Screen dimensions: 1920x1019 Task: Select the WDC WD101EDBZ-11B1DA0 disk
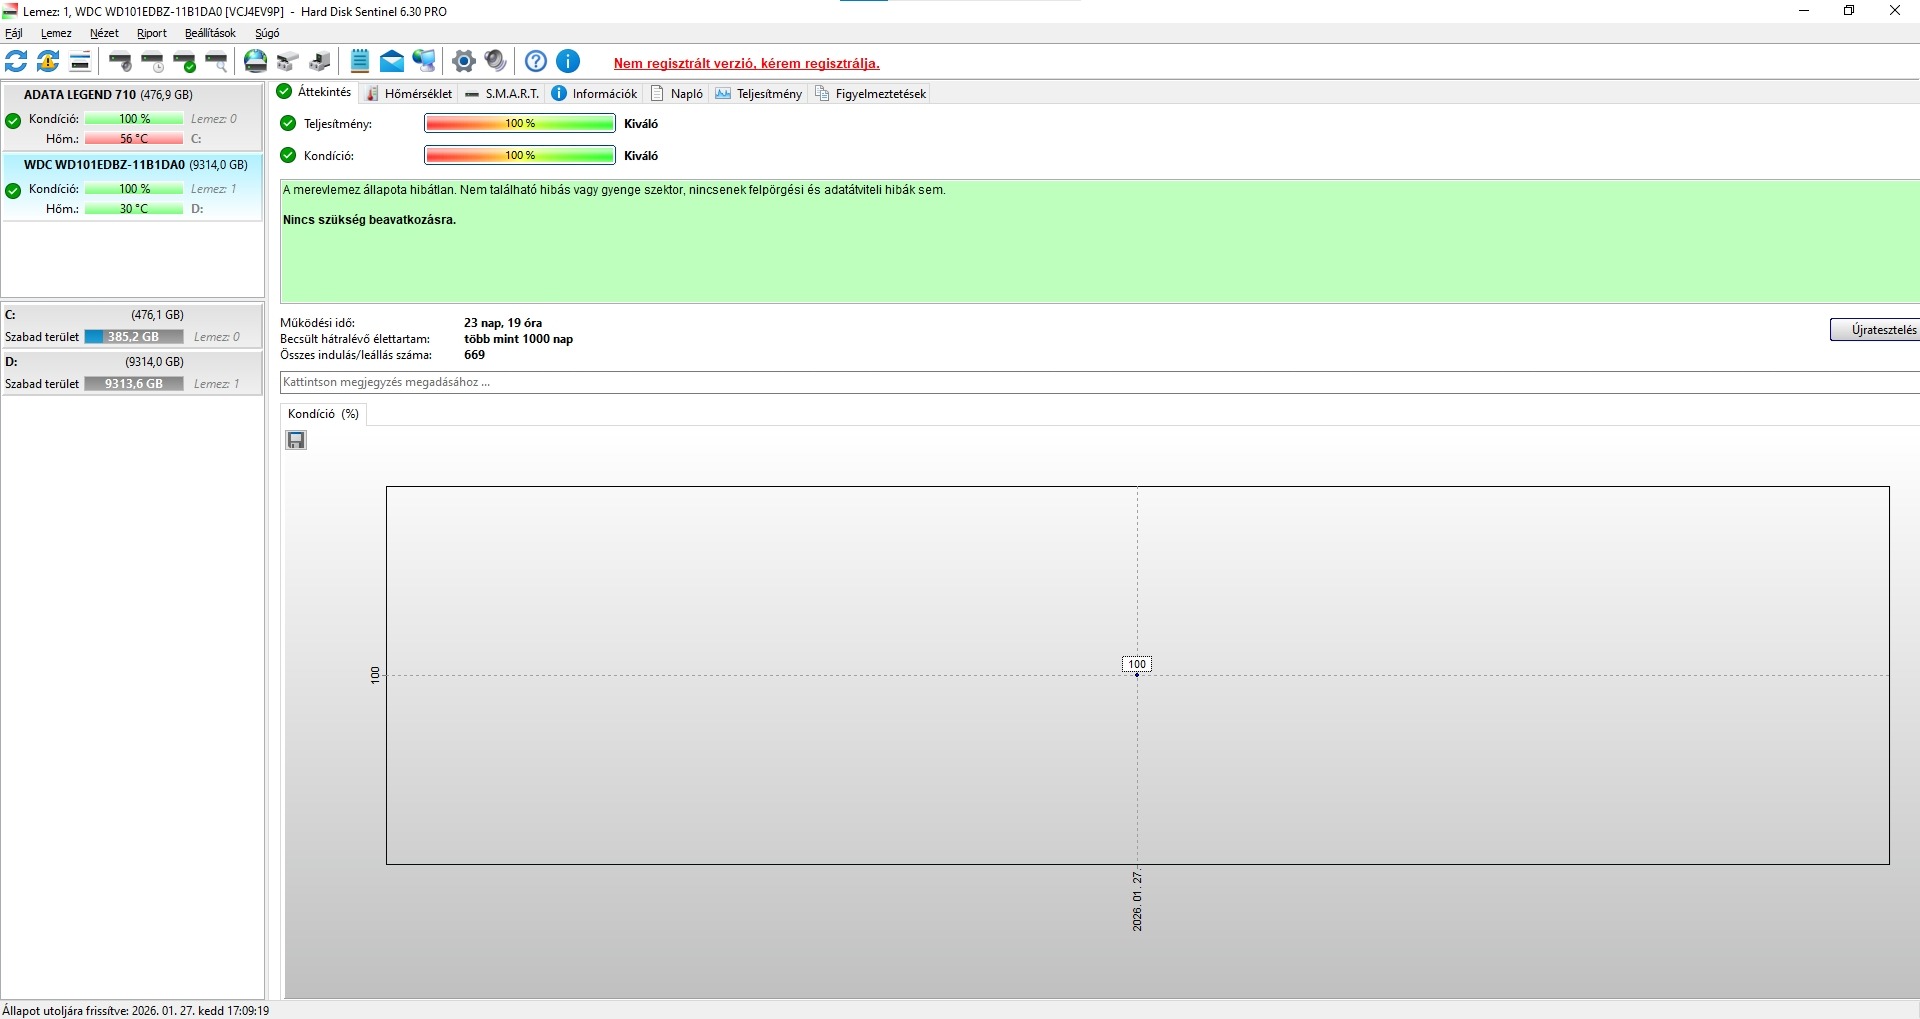click(132, 187)
